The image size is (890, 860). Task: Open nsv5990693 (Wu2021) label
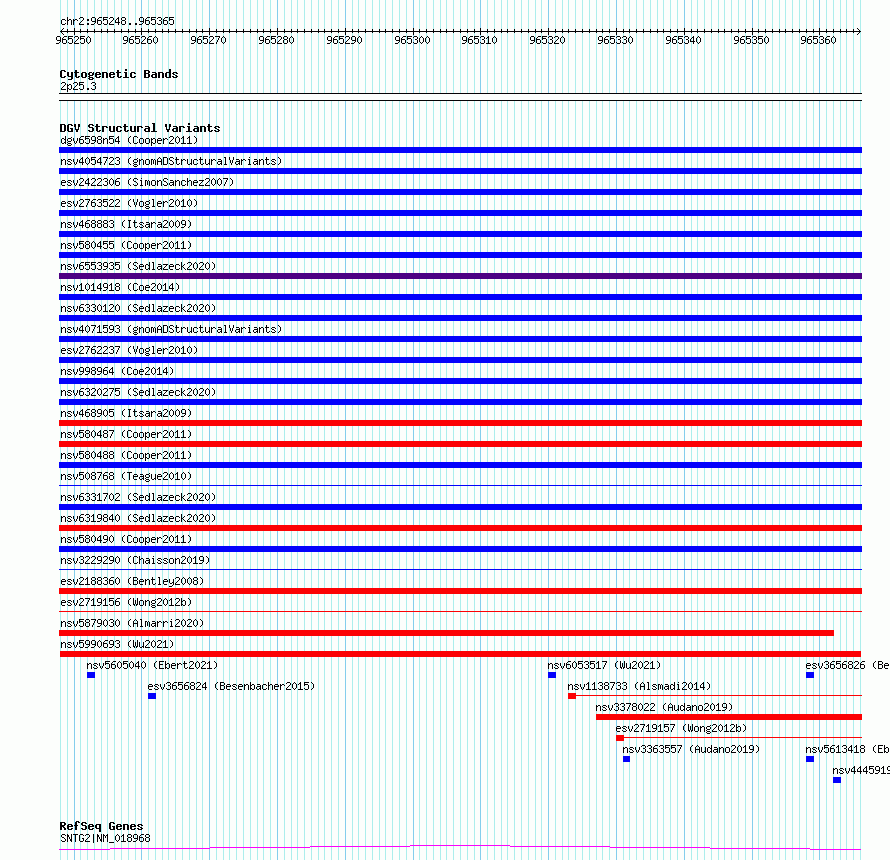tap(117, 644)
